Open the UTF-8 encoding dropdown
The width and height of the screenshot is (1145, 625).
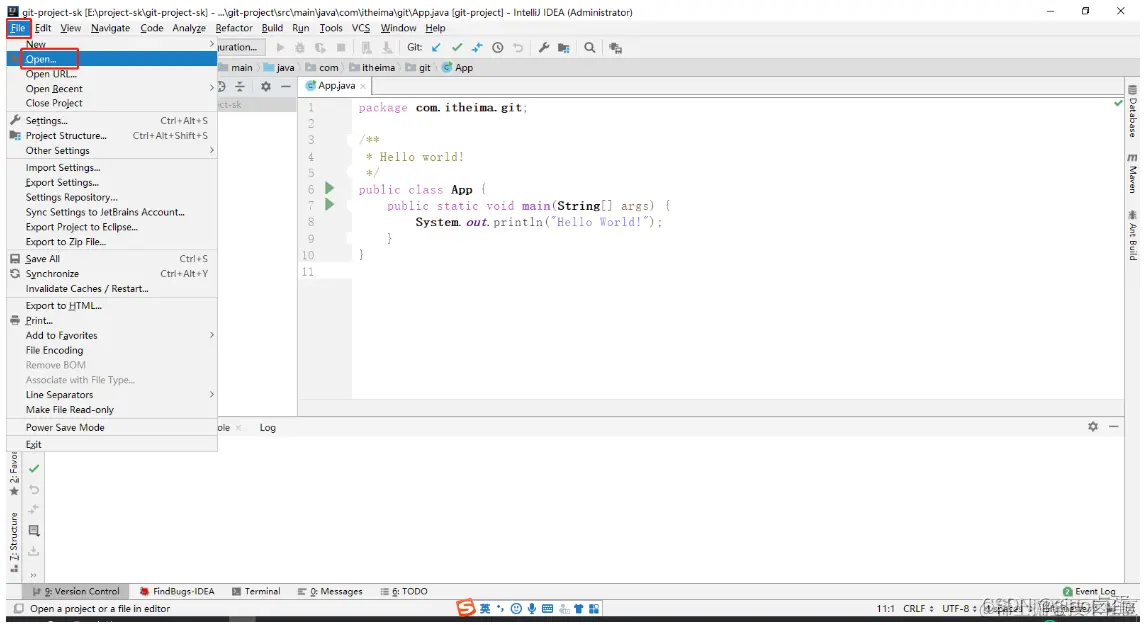pyautogui.click(x=959, y=608)
